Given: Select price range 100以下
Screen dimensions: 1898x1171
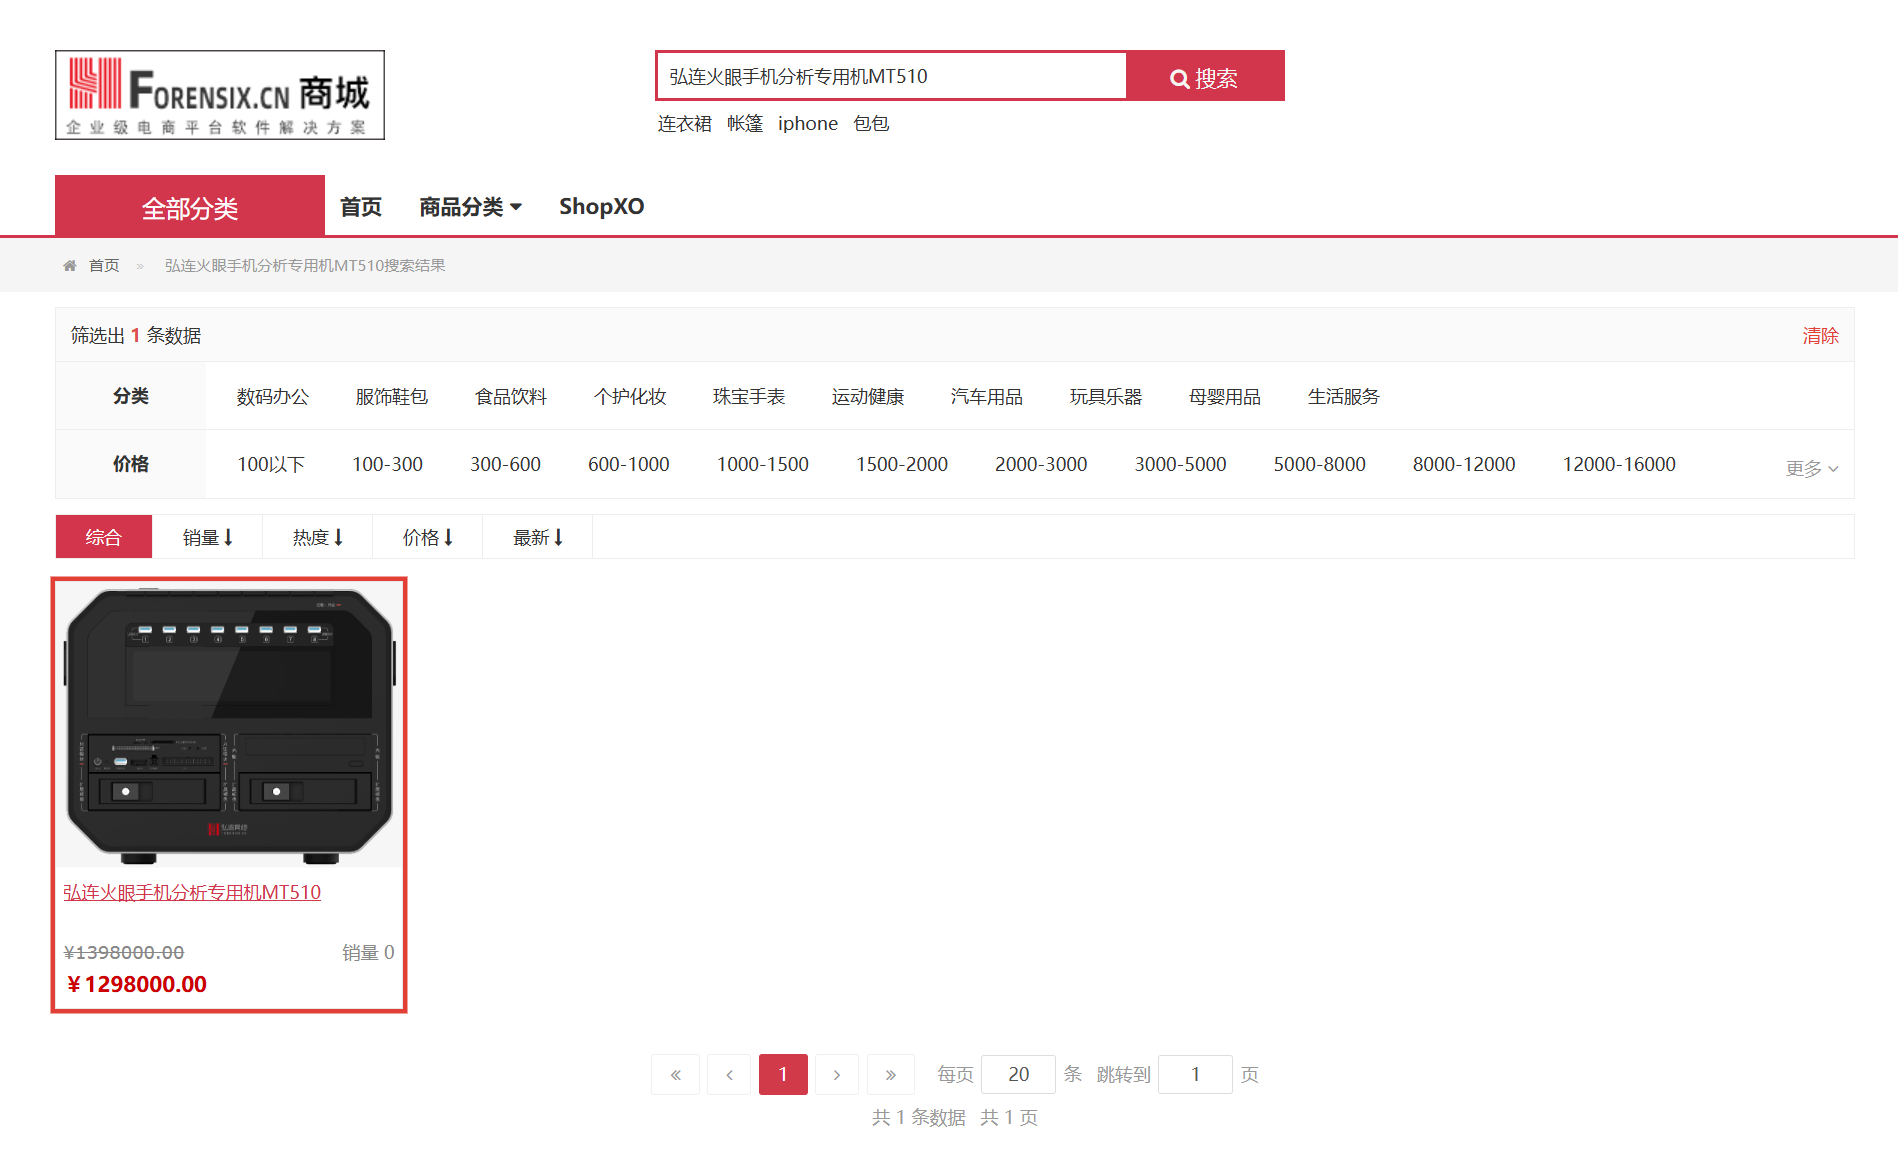Looking at the screenshot, I should (x=271, y=465).
